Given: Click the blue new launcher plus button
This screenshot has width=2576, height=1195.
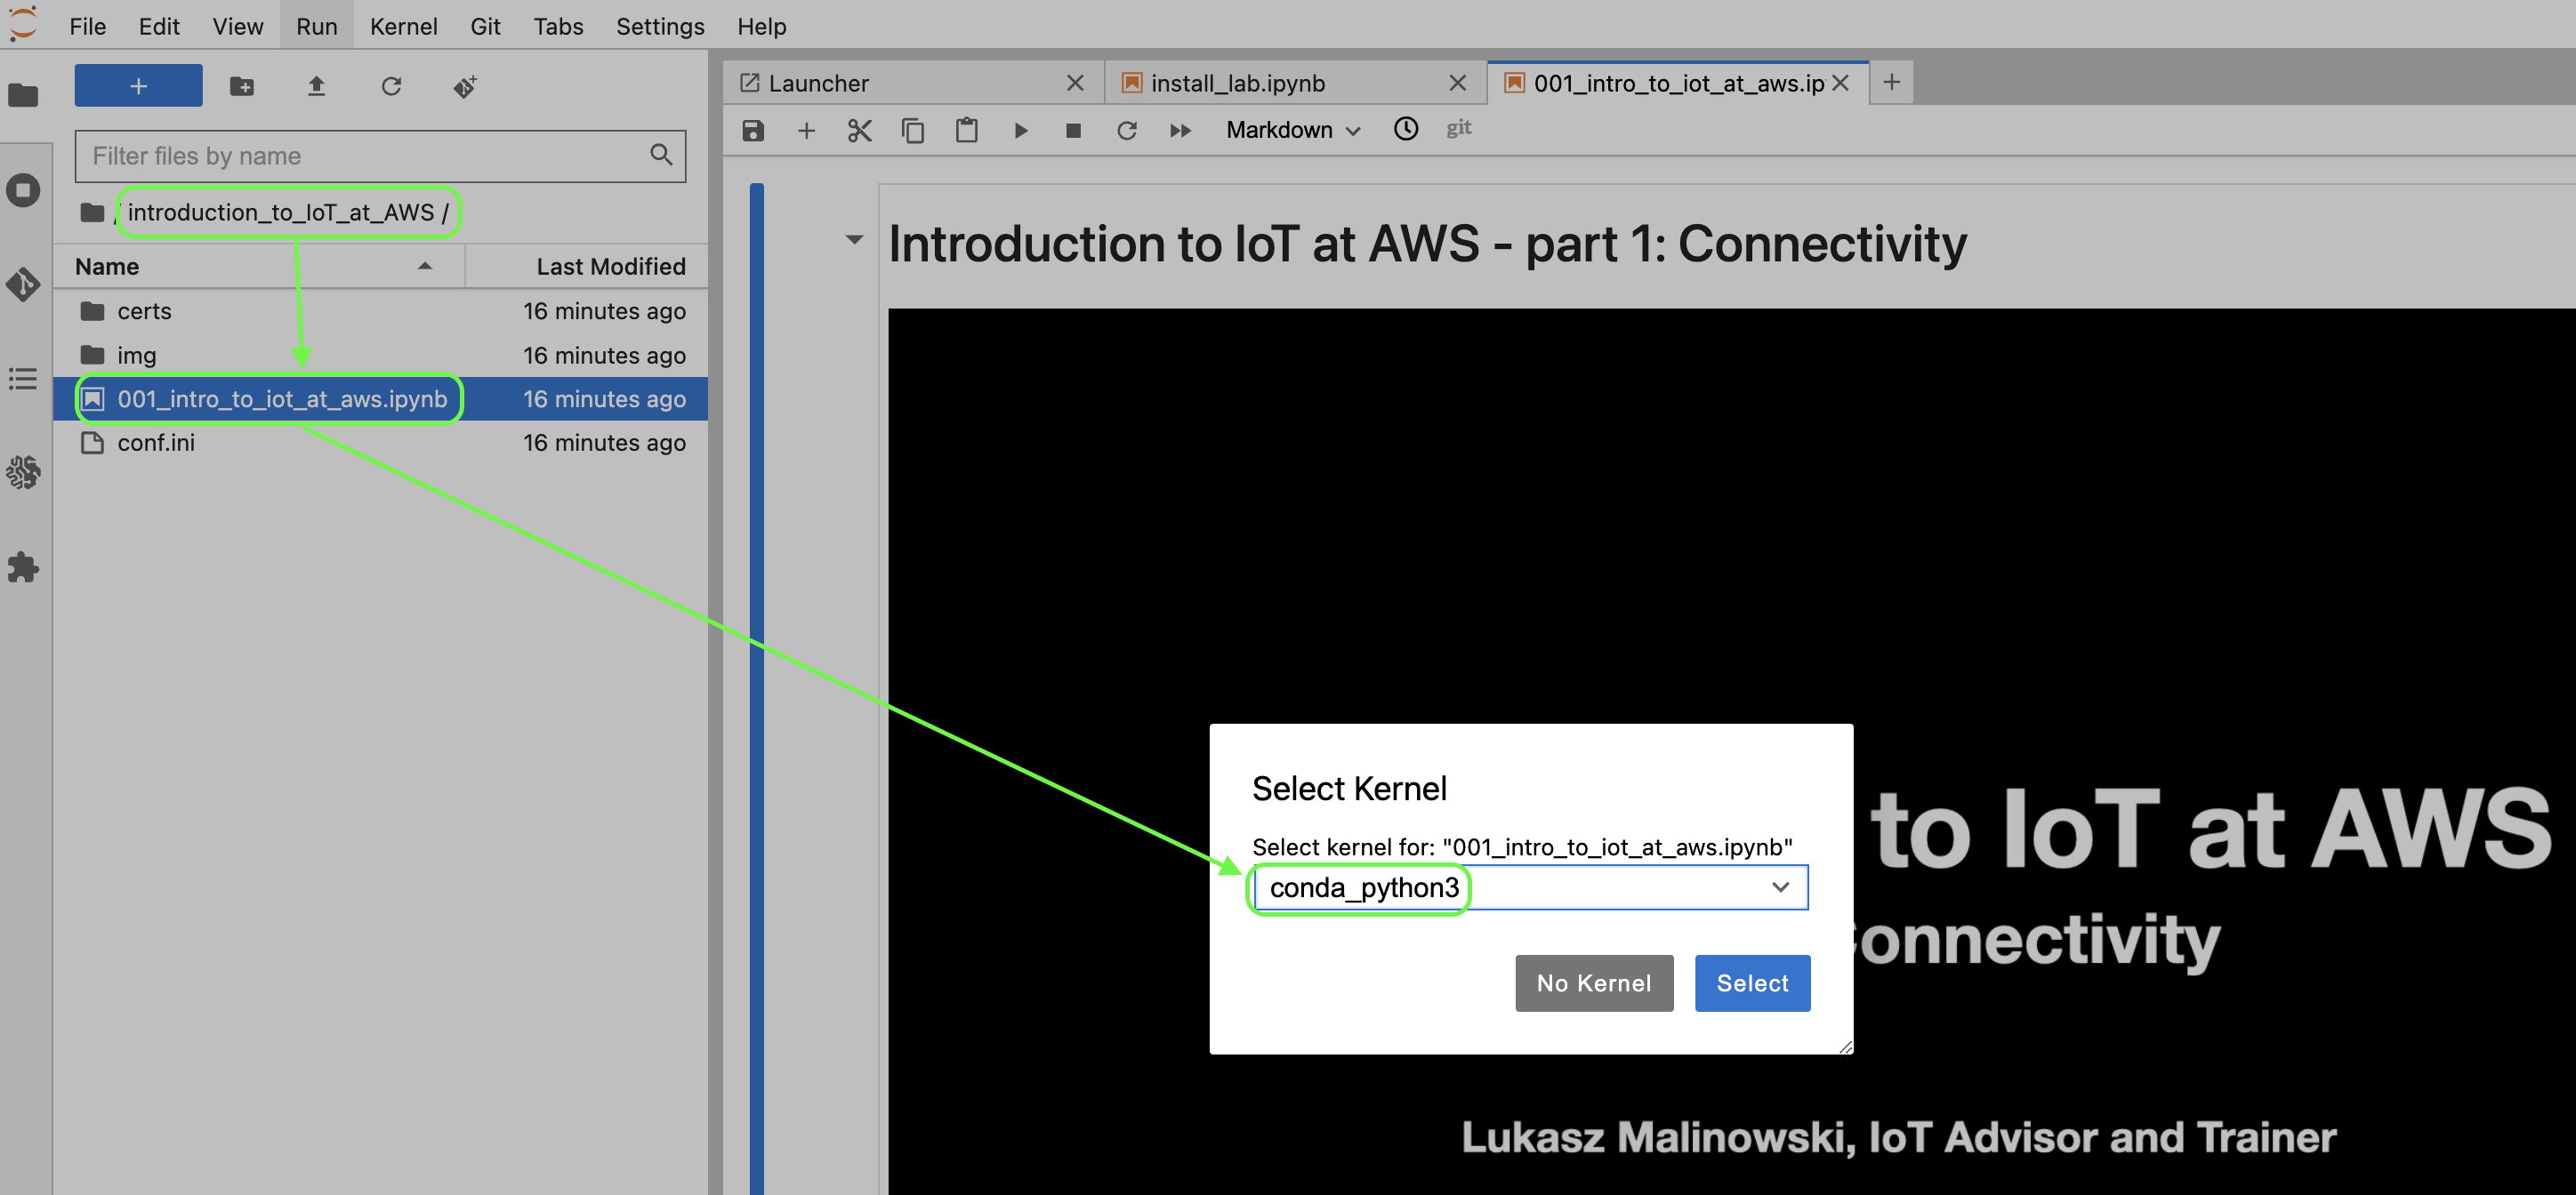Looking at the screenshot, I should pos(138,86).
